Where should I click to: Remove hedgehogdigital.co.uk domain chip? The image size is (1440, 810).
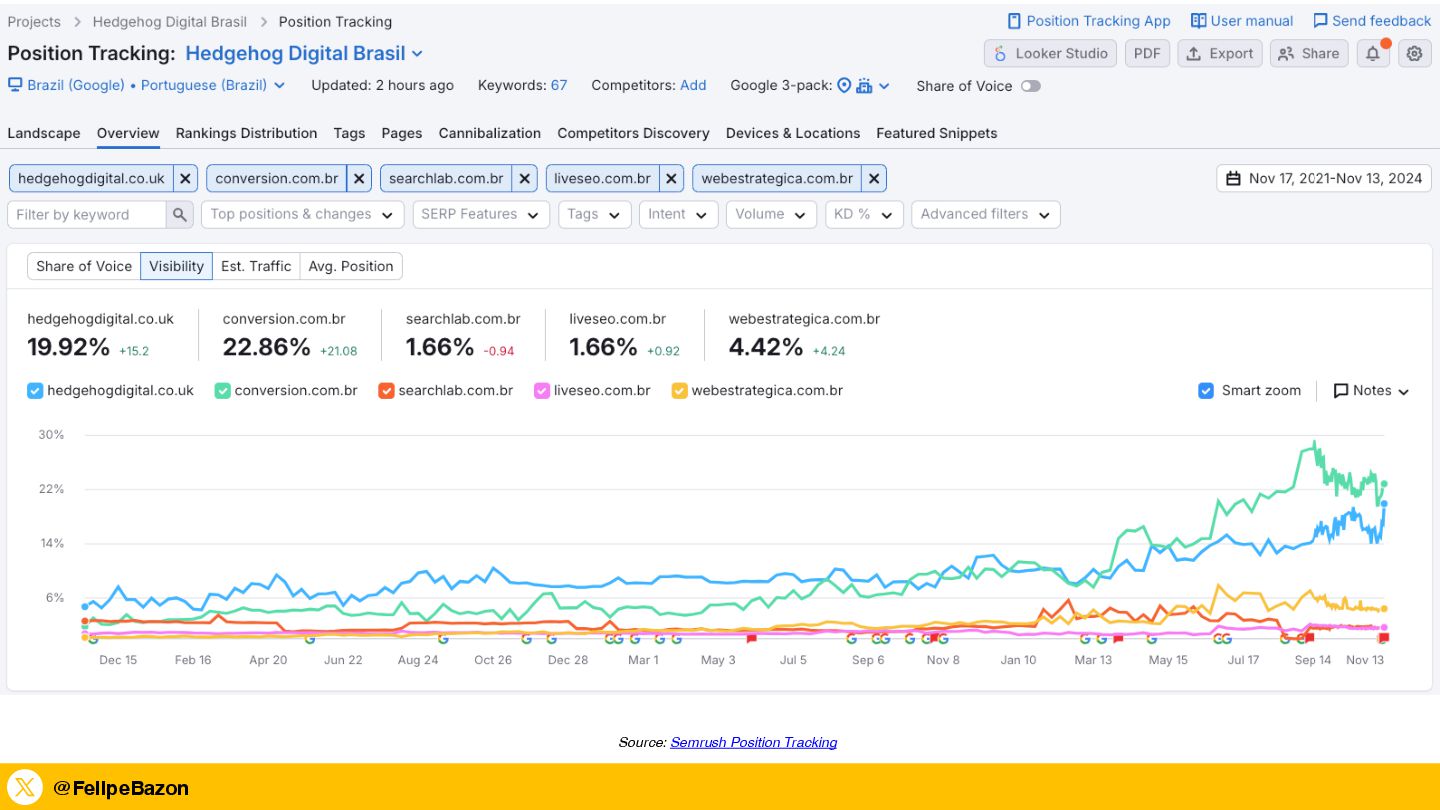(x=185, y=179)
